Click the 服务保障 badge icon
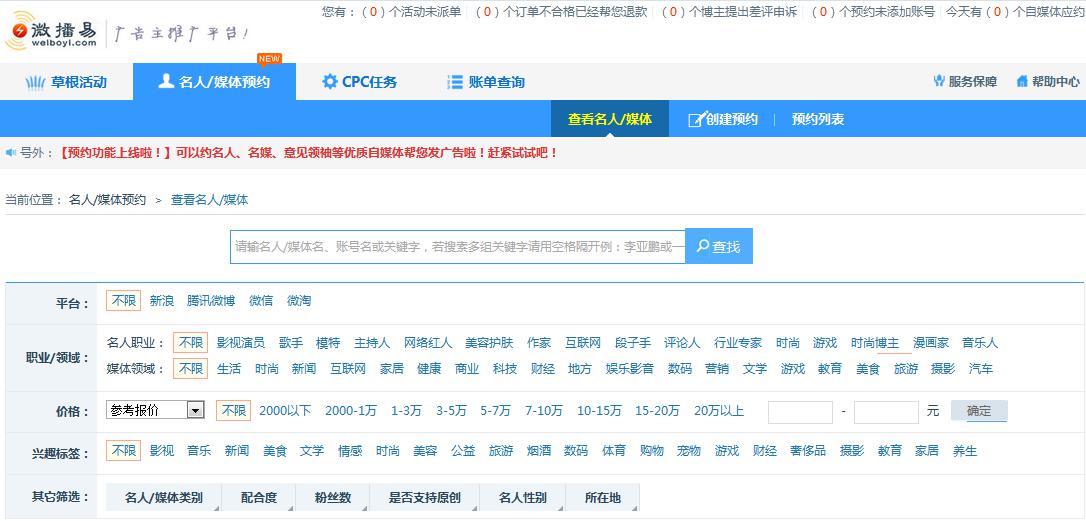Image resolution: width=1086 pixels, height=521 pixels. [939, 82]
